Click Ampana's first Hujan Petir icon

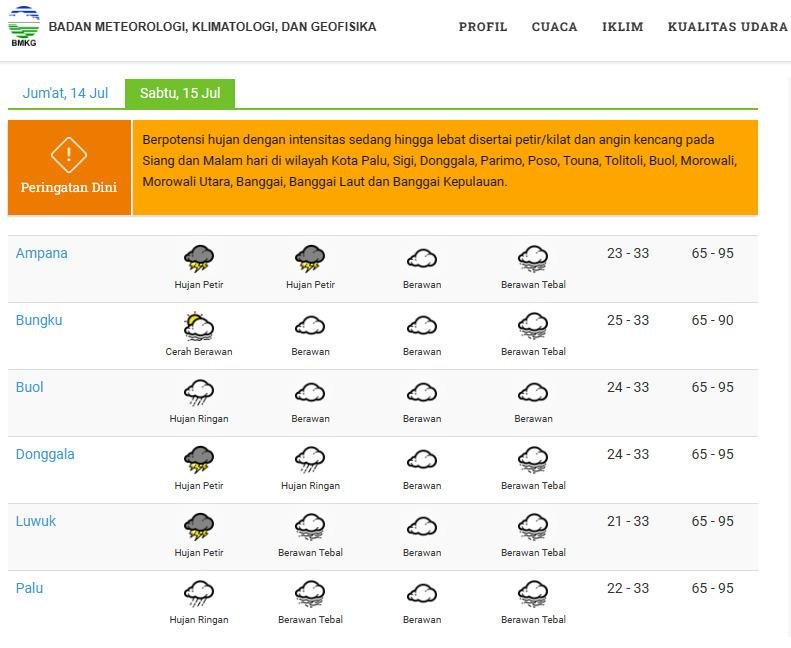199,259
